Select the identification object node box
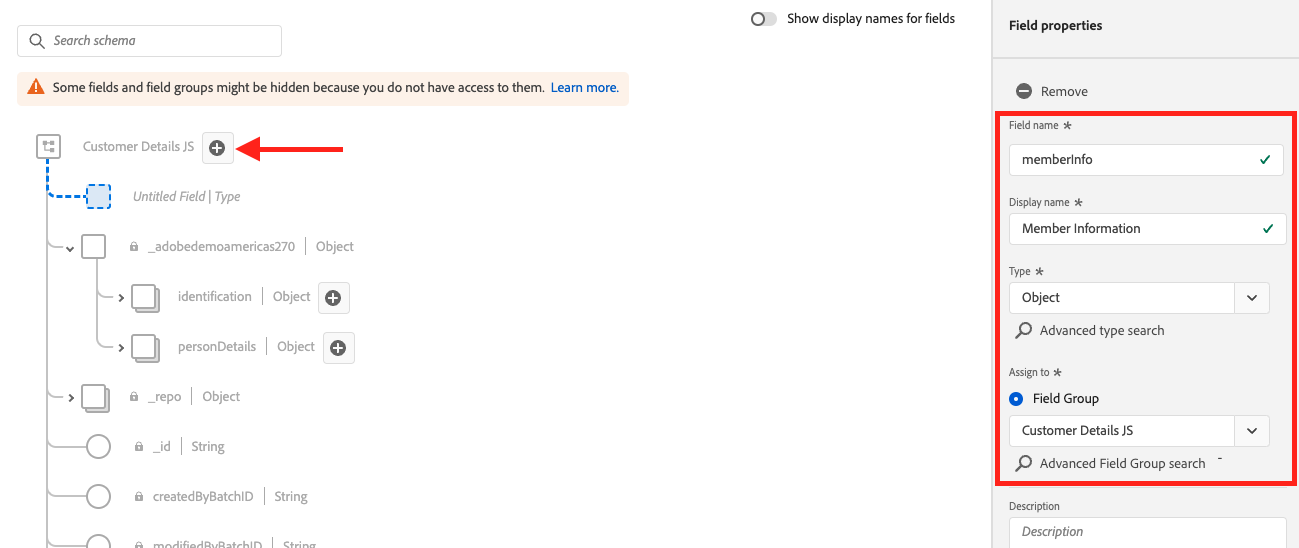Screen dimensions: 1299x548 pyautogui.click(x=146, y=297)
